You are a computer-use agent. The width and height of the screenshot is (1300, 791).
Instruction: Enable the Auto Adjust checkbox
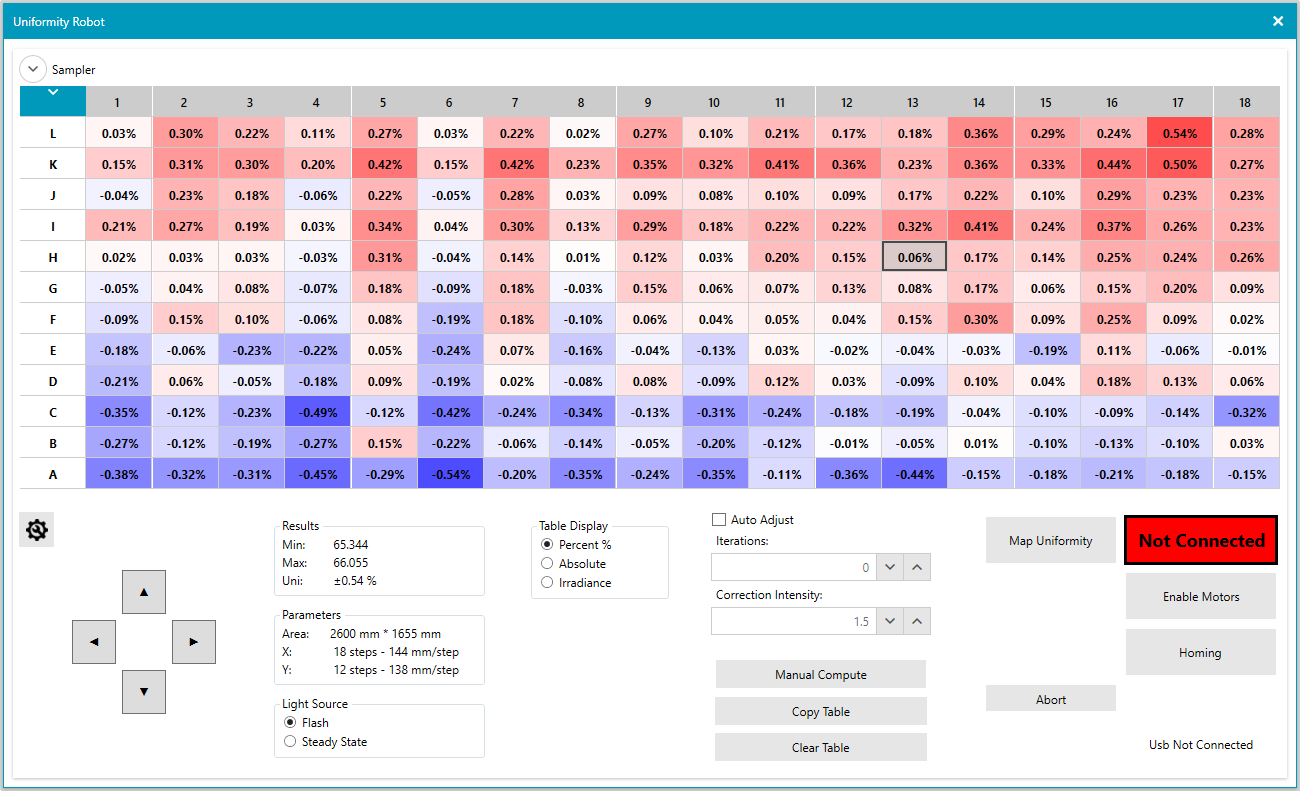coord(718,520)
